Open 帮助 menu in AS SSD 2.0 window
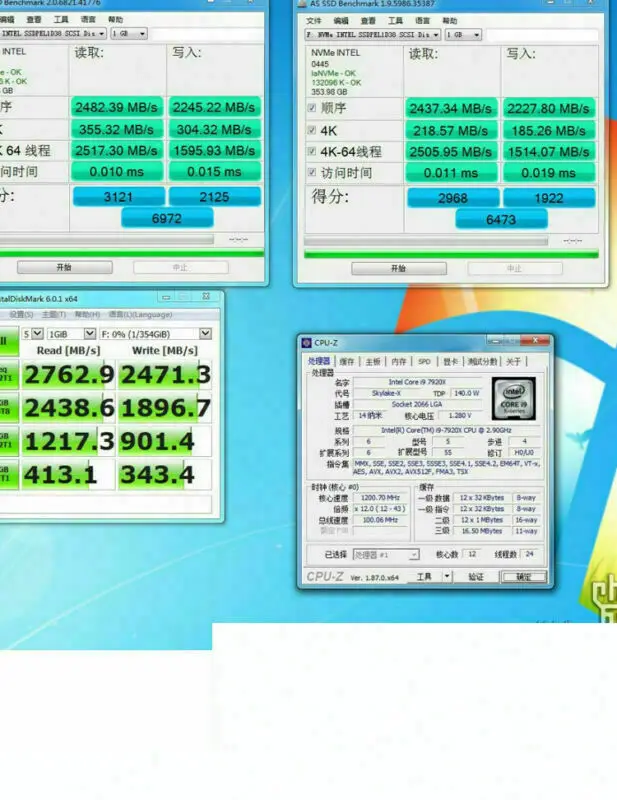 click(115, 20)
